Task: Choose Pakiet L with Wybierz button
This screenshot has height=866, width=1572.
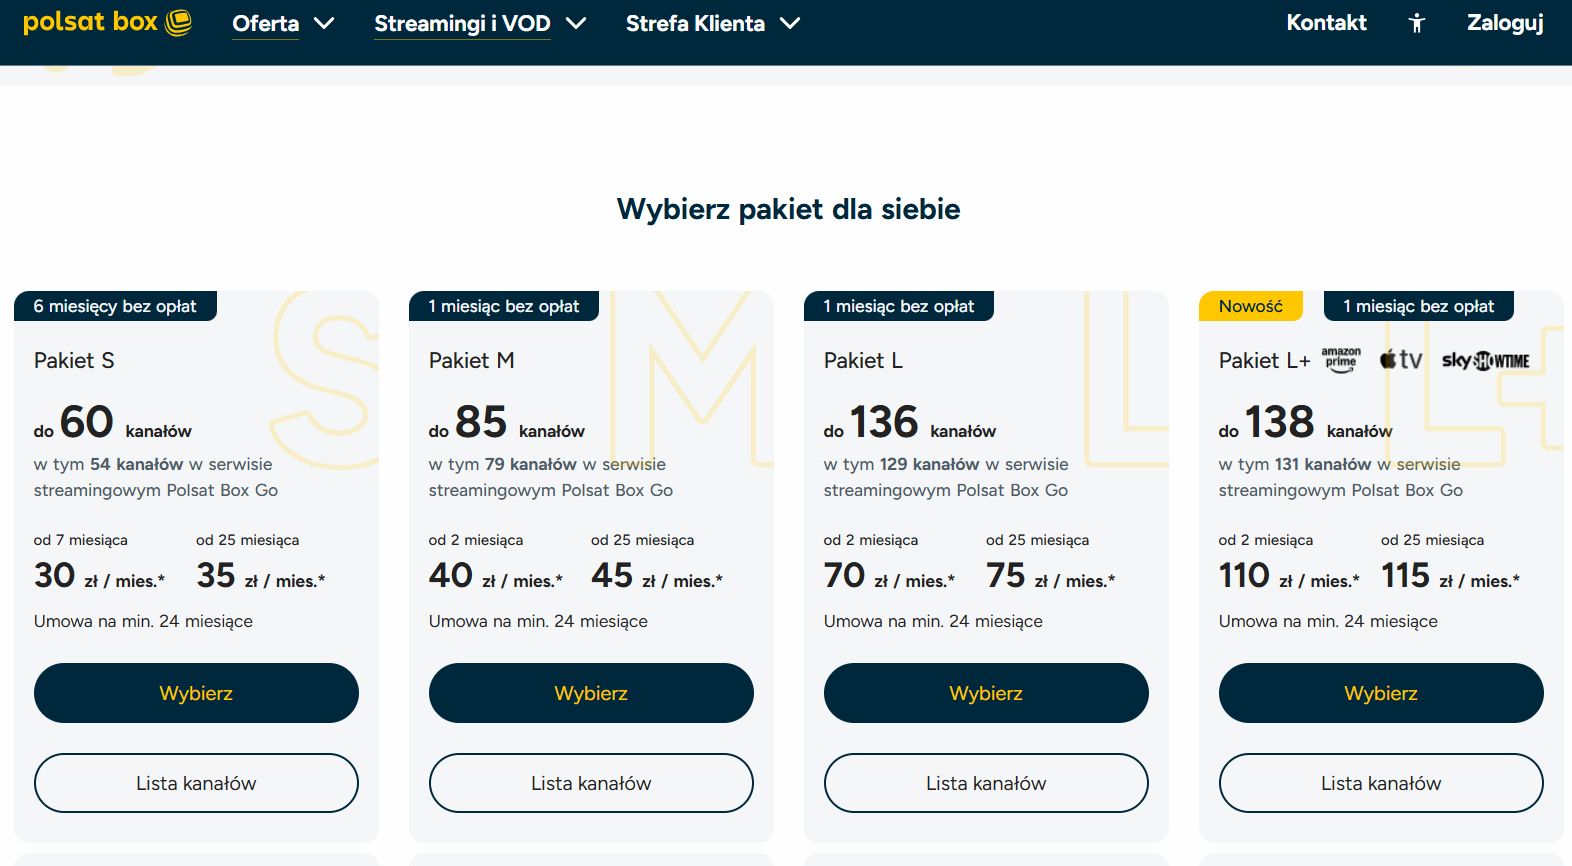Action: point(986,693)
